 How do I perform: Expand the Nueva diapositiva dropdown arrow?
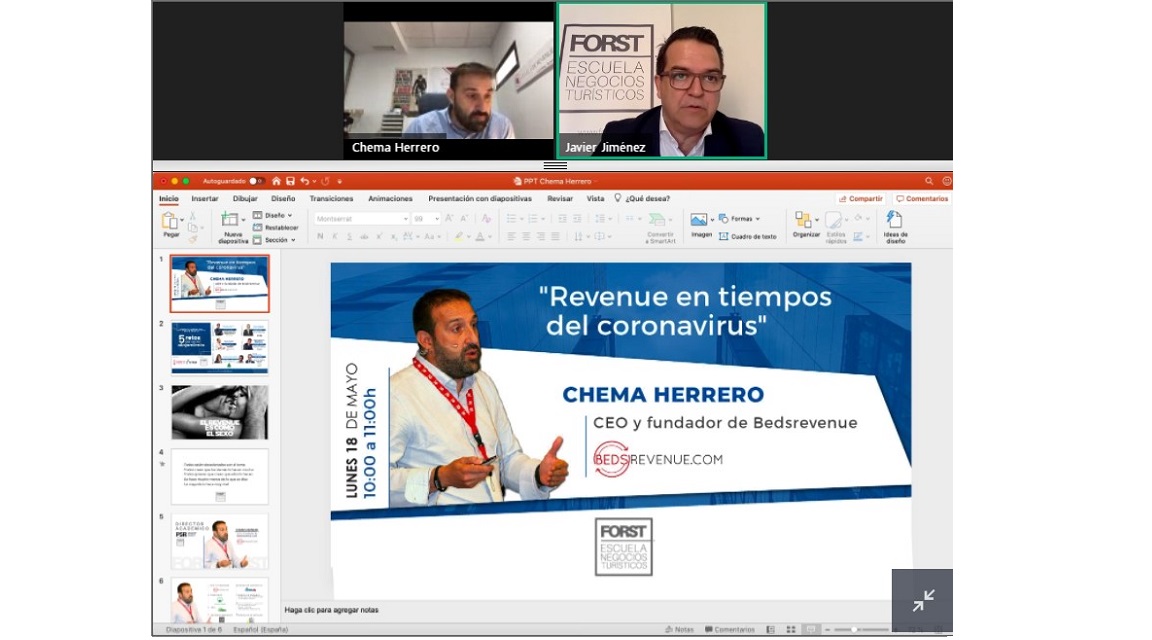(x=242, y=220)
